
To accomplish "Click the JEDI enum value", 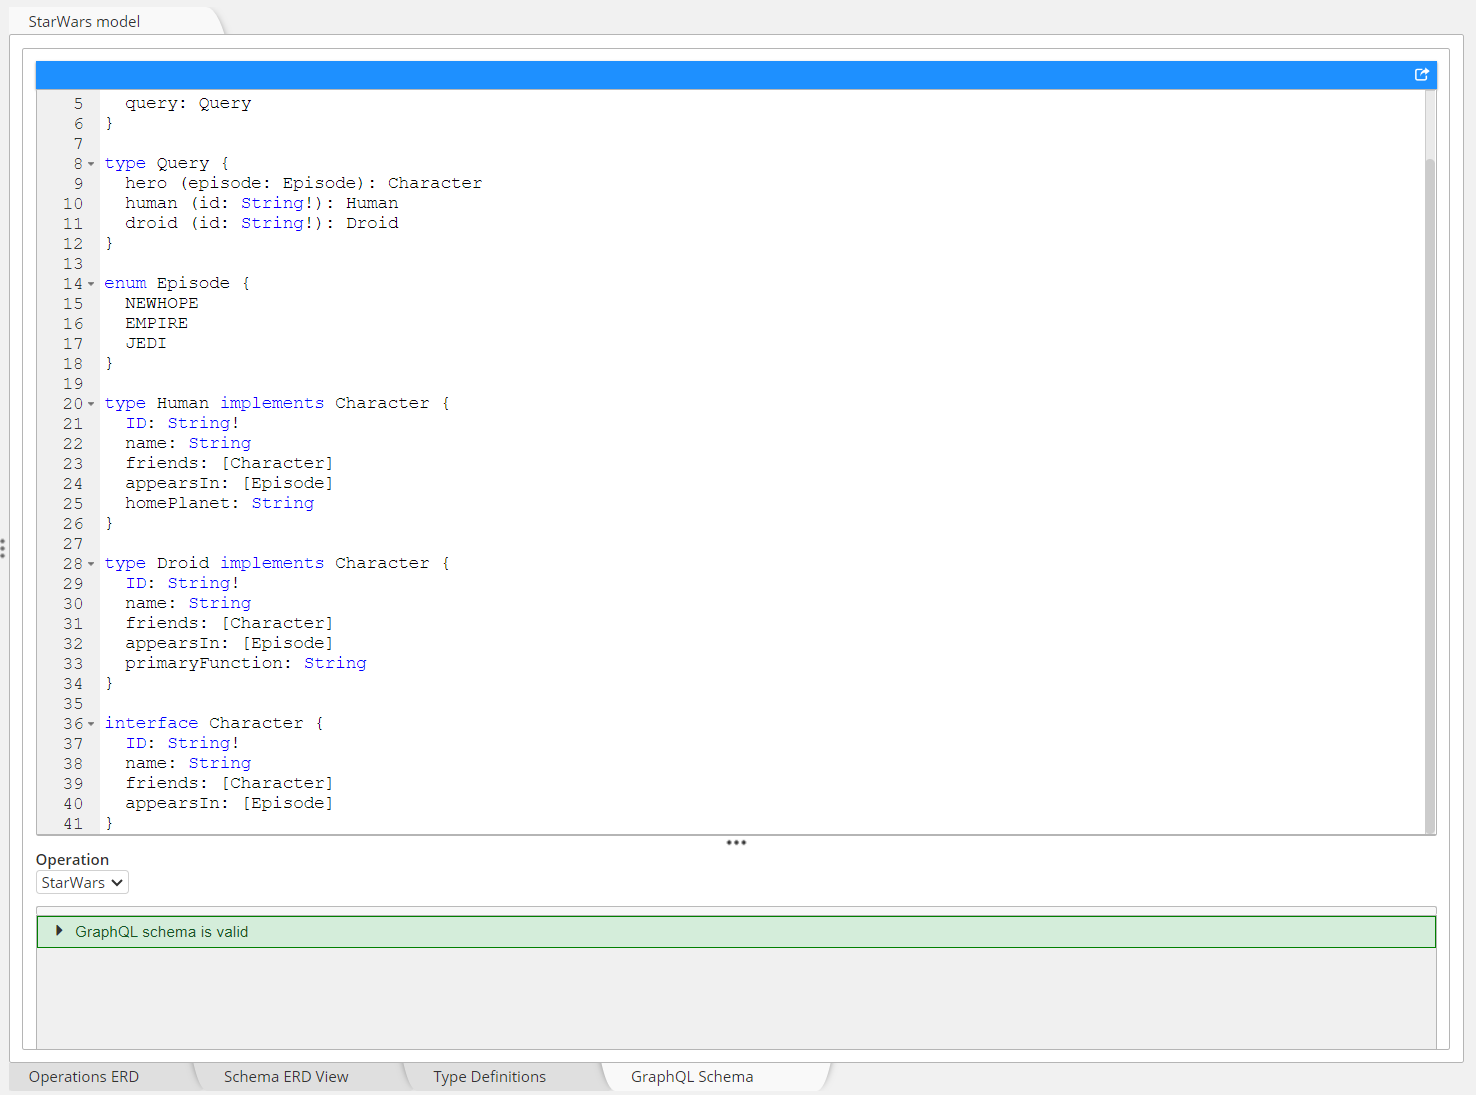I will 145,343.
